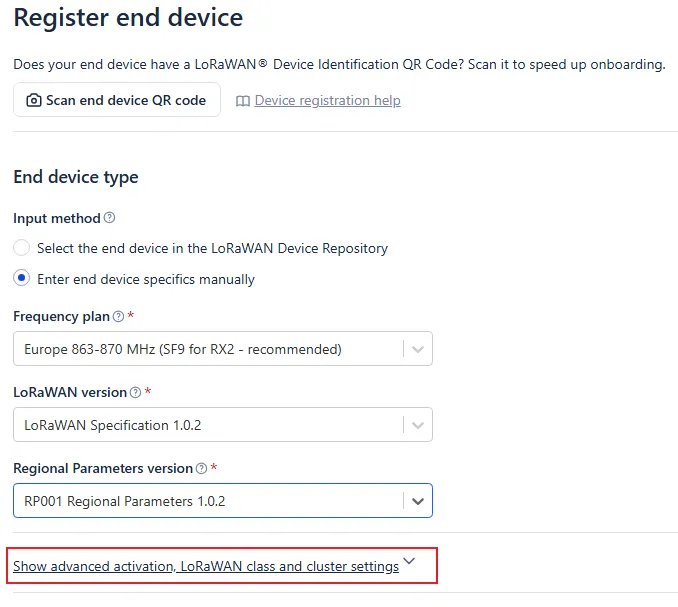
Task: Click the camera icon for QR scanning
Action: [x=34, y=100]
